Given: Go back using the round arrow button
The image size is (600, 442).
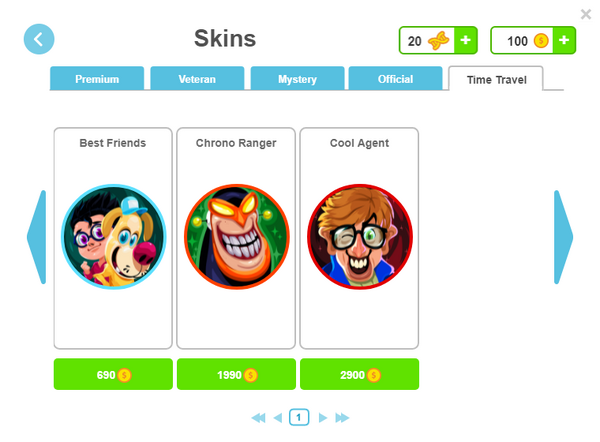Looking at the screenshot, I should click(39, 39).
